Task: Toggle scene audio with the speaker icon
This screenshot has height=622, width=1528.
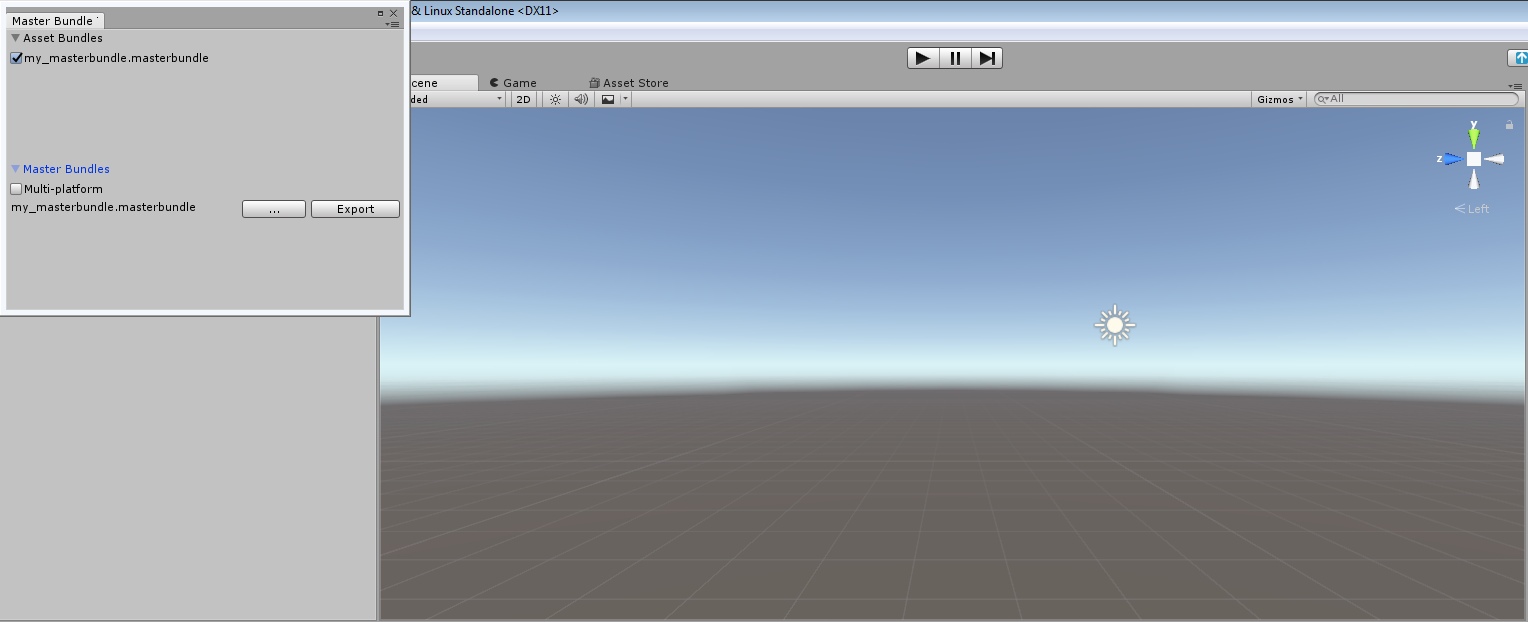Action: [581, 99]
